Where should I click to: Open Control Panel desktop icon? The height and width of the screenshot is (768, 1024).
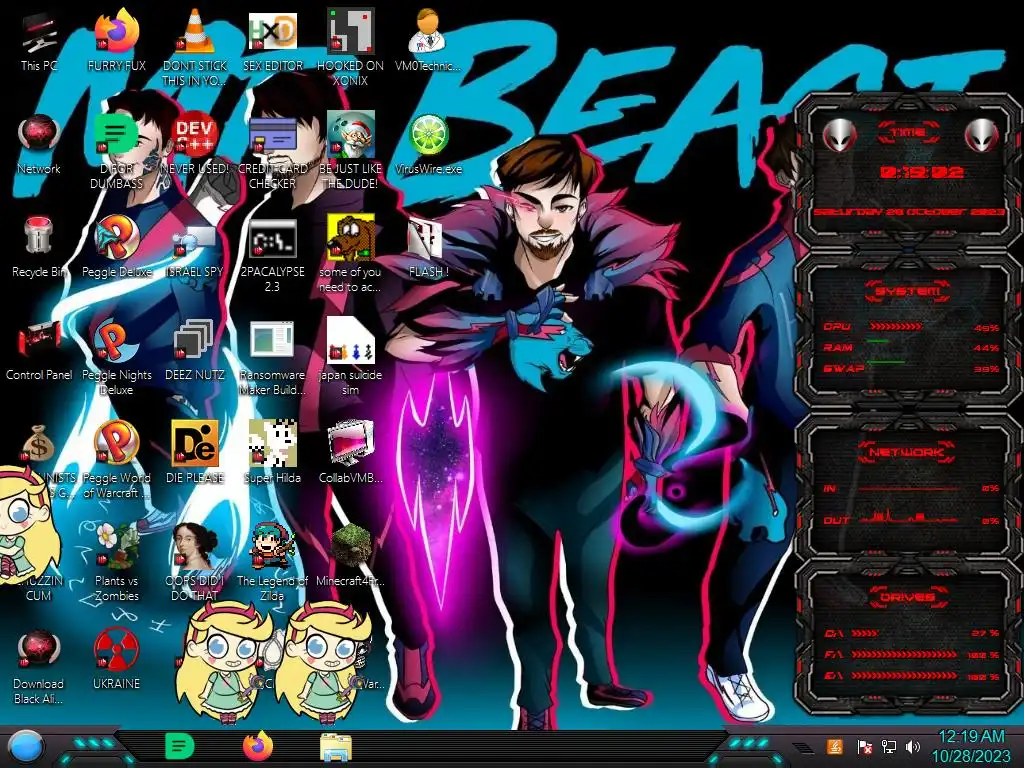[39, 340]
